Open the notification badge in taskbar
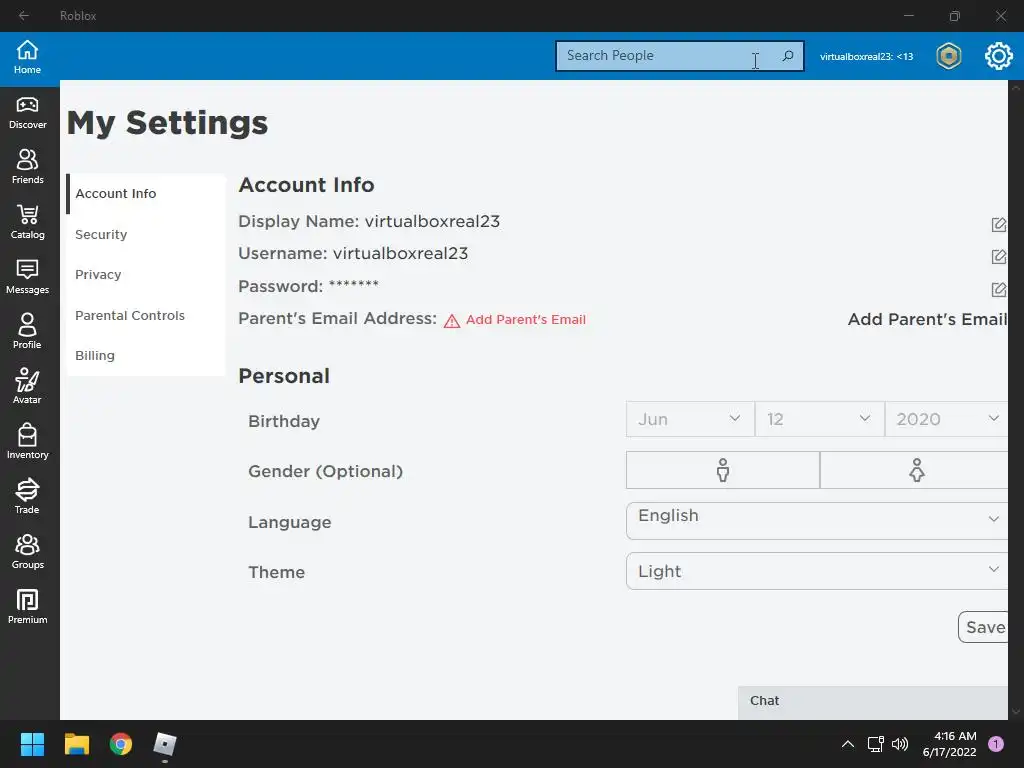 click(x=996, y=744)
